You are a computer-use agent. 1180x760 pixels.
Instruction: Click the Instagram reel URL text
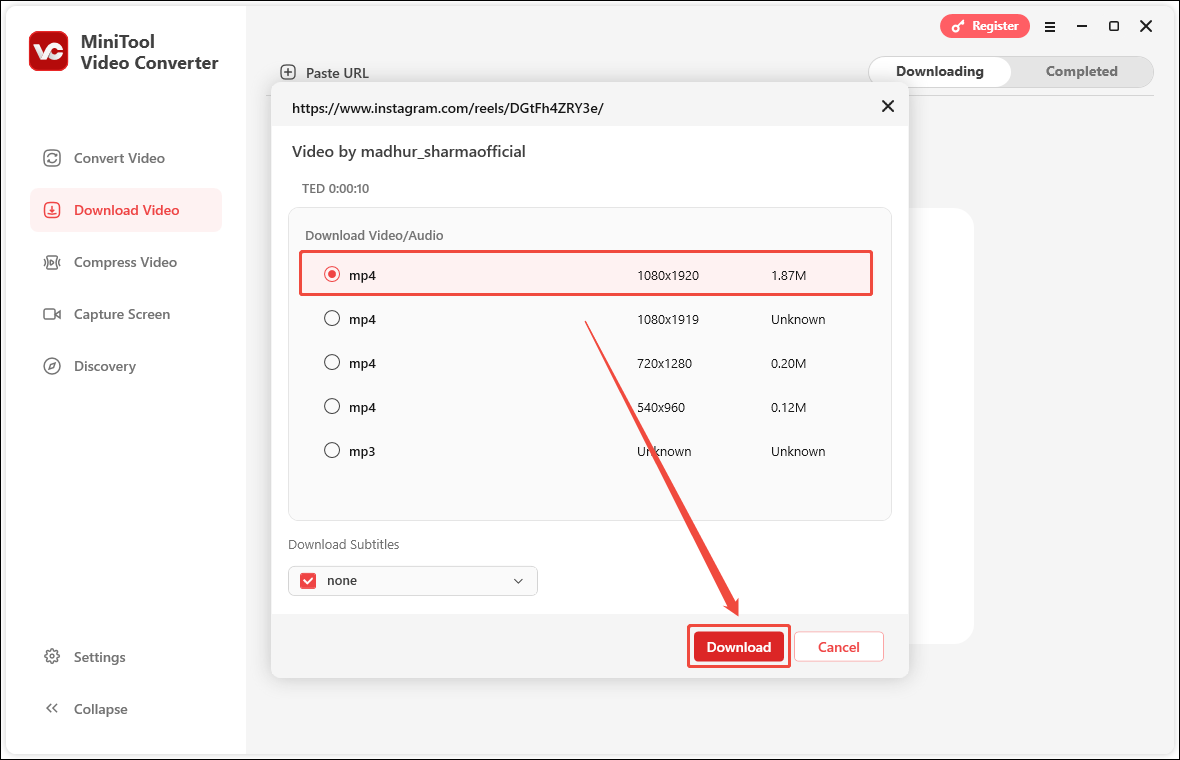point(448,108)
